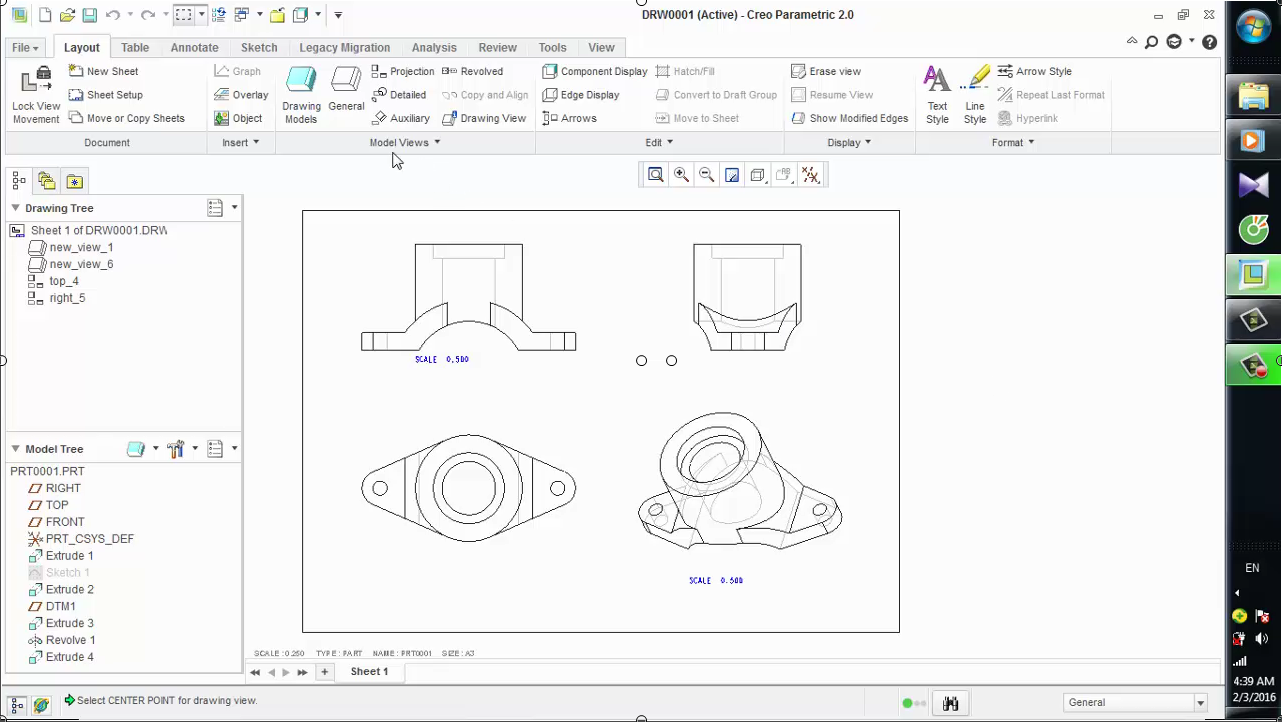Click the Erase view button
The image size is (1282, 722).
827,71
